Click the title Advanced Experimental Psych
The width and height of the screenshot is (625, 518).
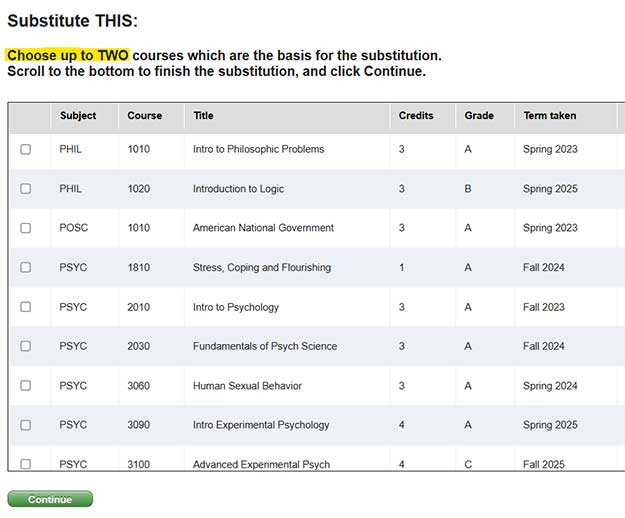pyautogui.click(x=261, y=464)
